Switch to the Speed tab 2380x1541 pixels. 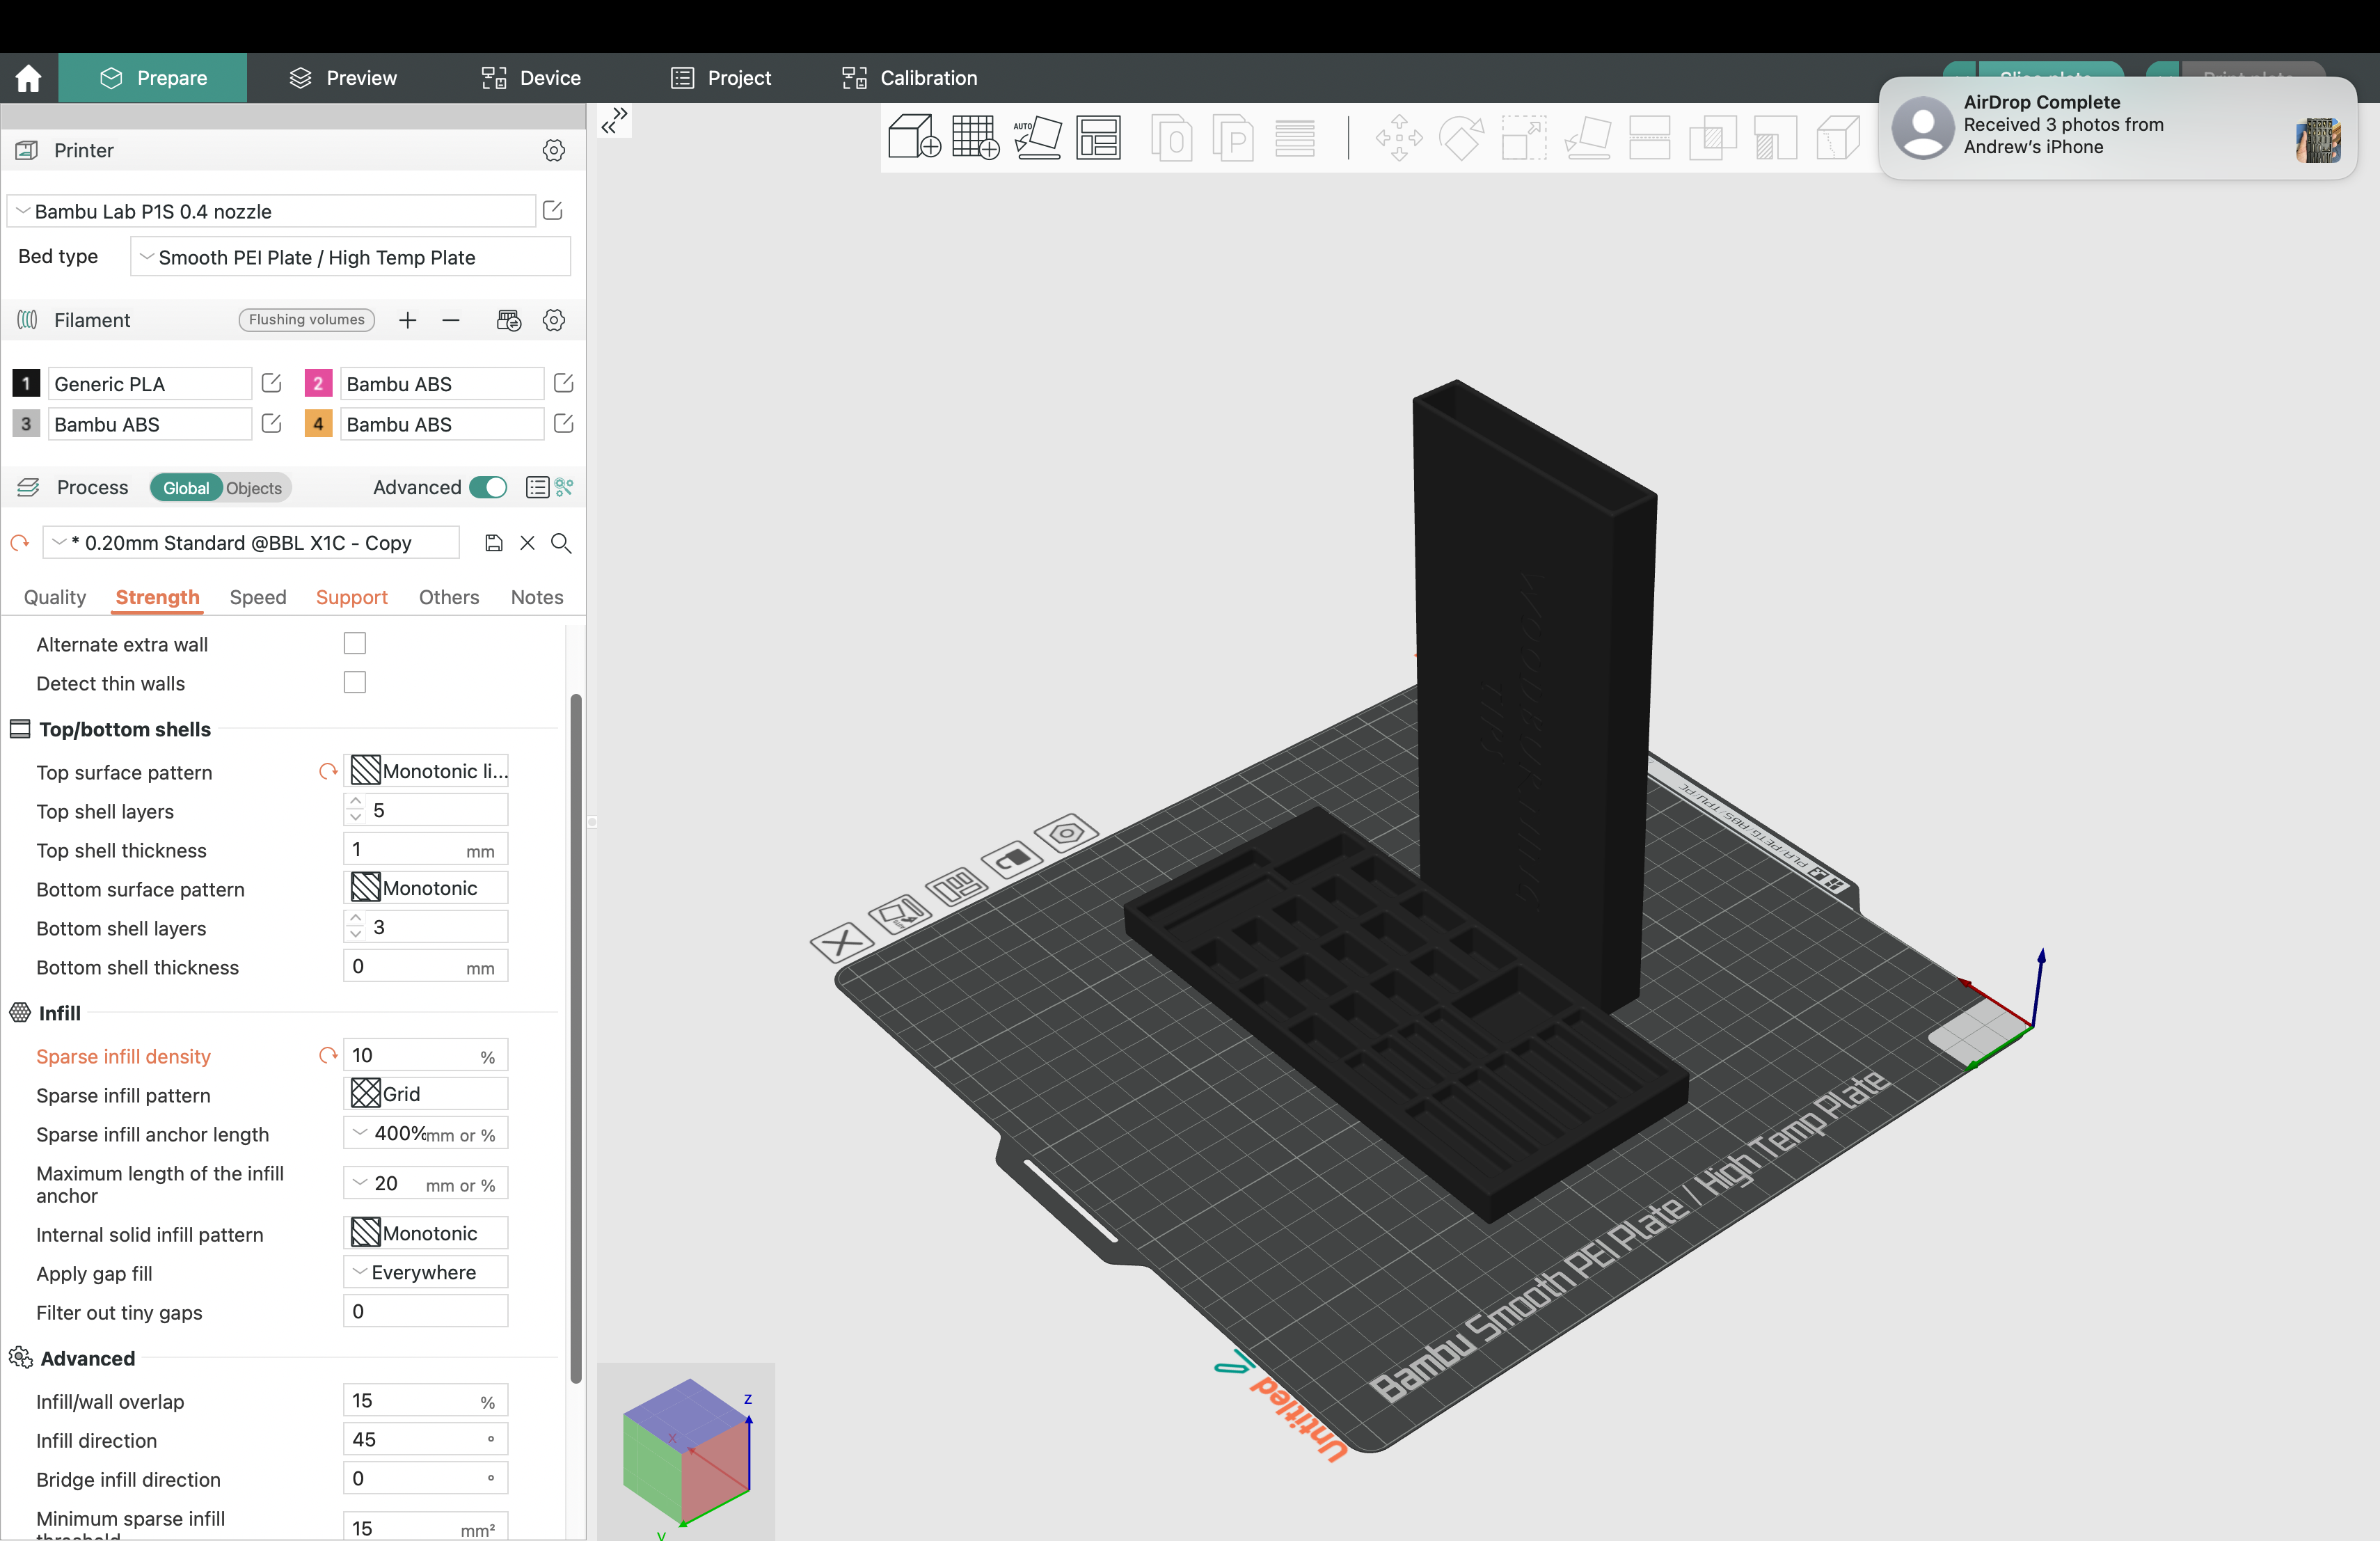tap(258, 597)
